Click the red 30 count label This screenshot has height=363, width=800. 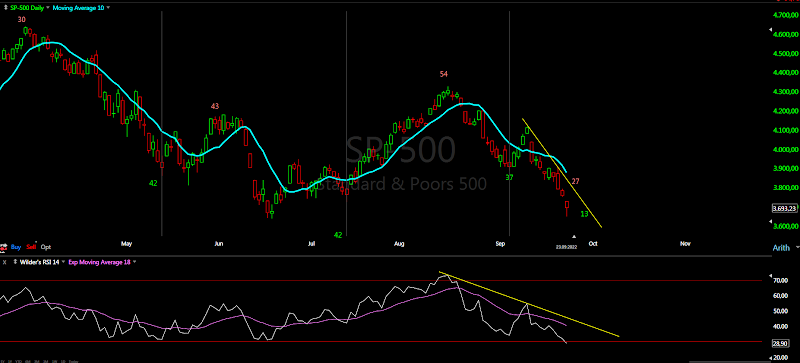[21, 19]
